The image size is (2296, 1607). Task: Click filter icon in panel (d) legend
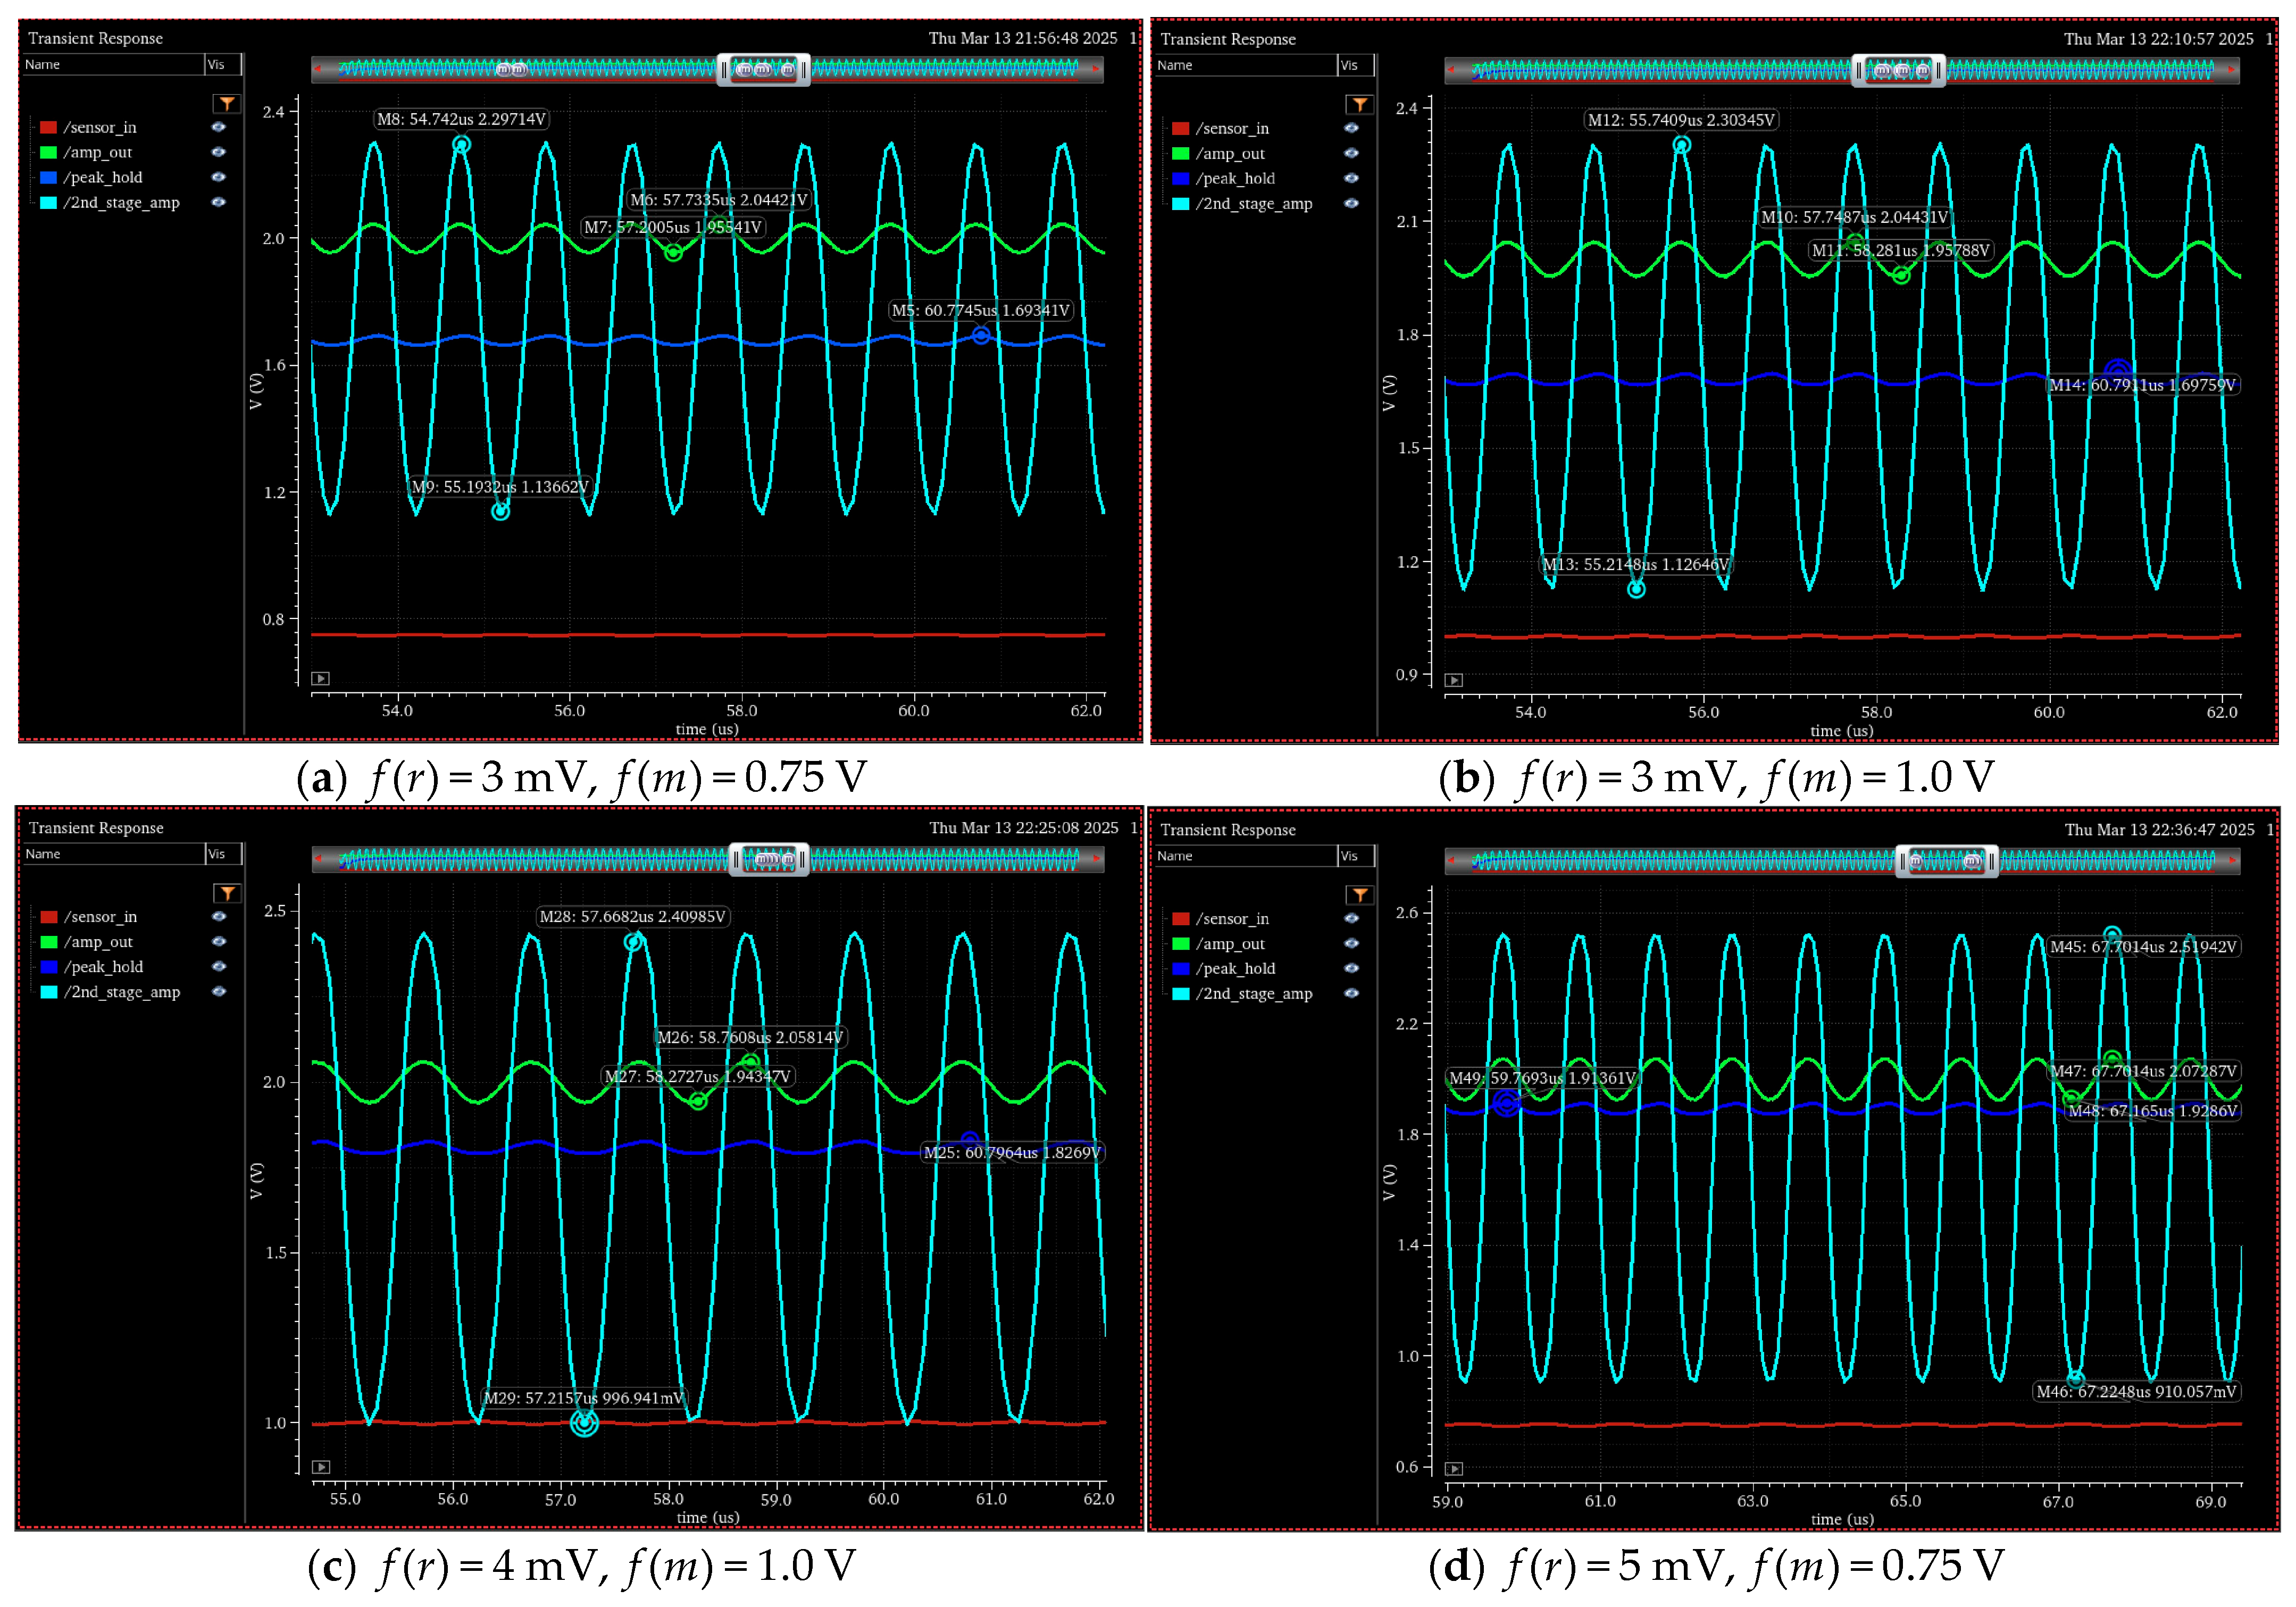pyautogui.click(x=1360, y=895)
